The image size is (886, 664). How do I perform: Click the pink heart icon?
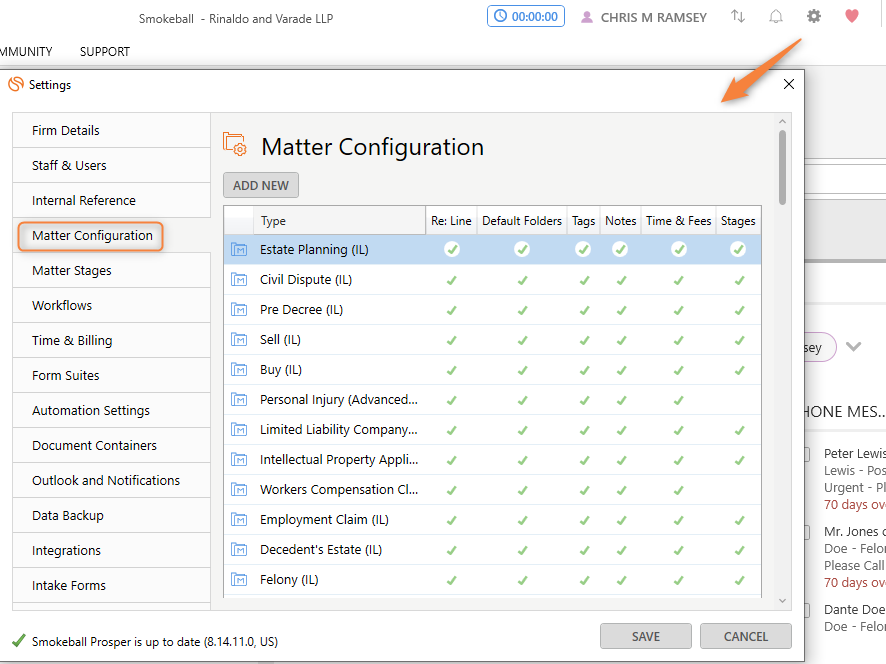[x=852, y=16]
